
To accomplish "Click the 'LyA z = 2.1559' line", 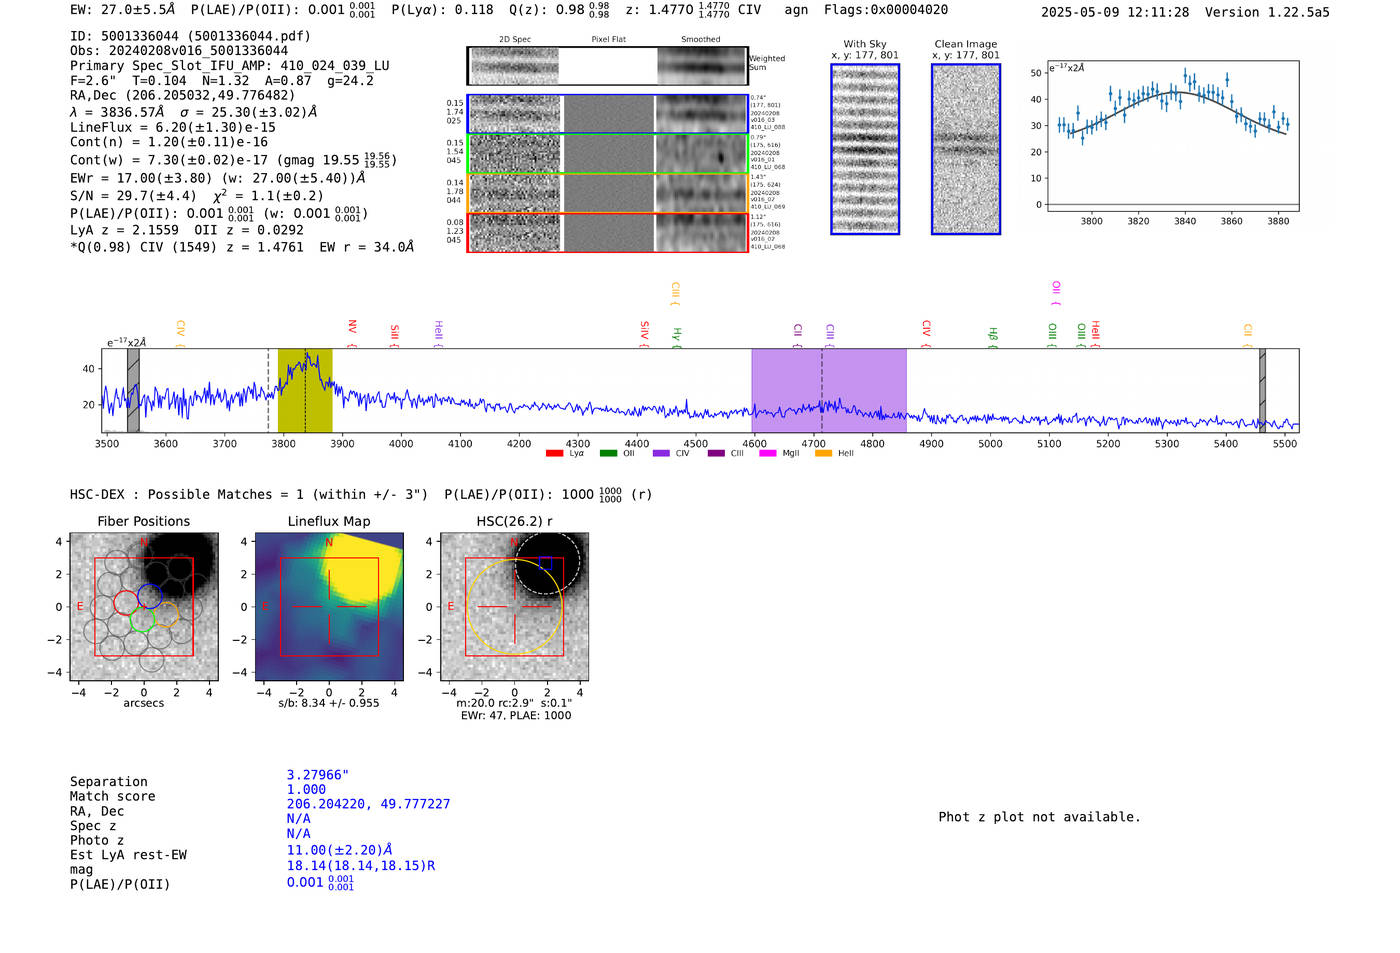I will tap(187, 230).
